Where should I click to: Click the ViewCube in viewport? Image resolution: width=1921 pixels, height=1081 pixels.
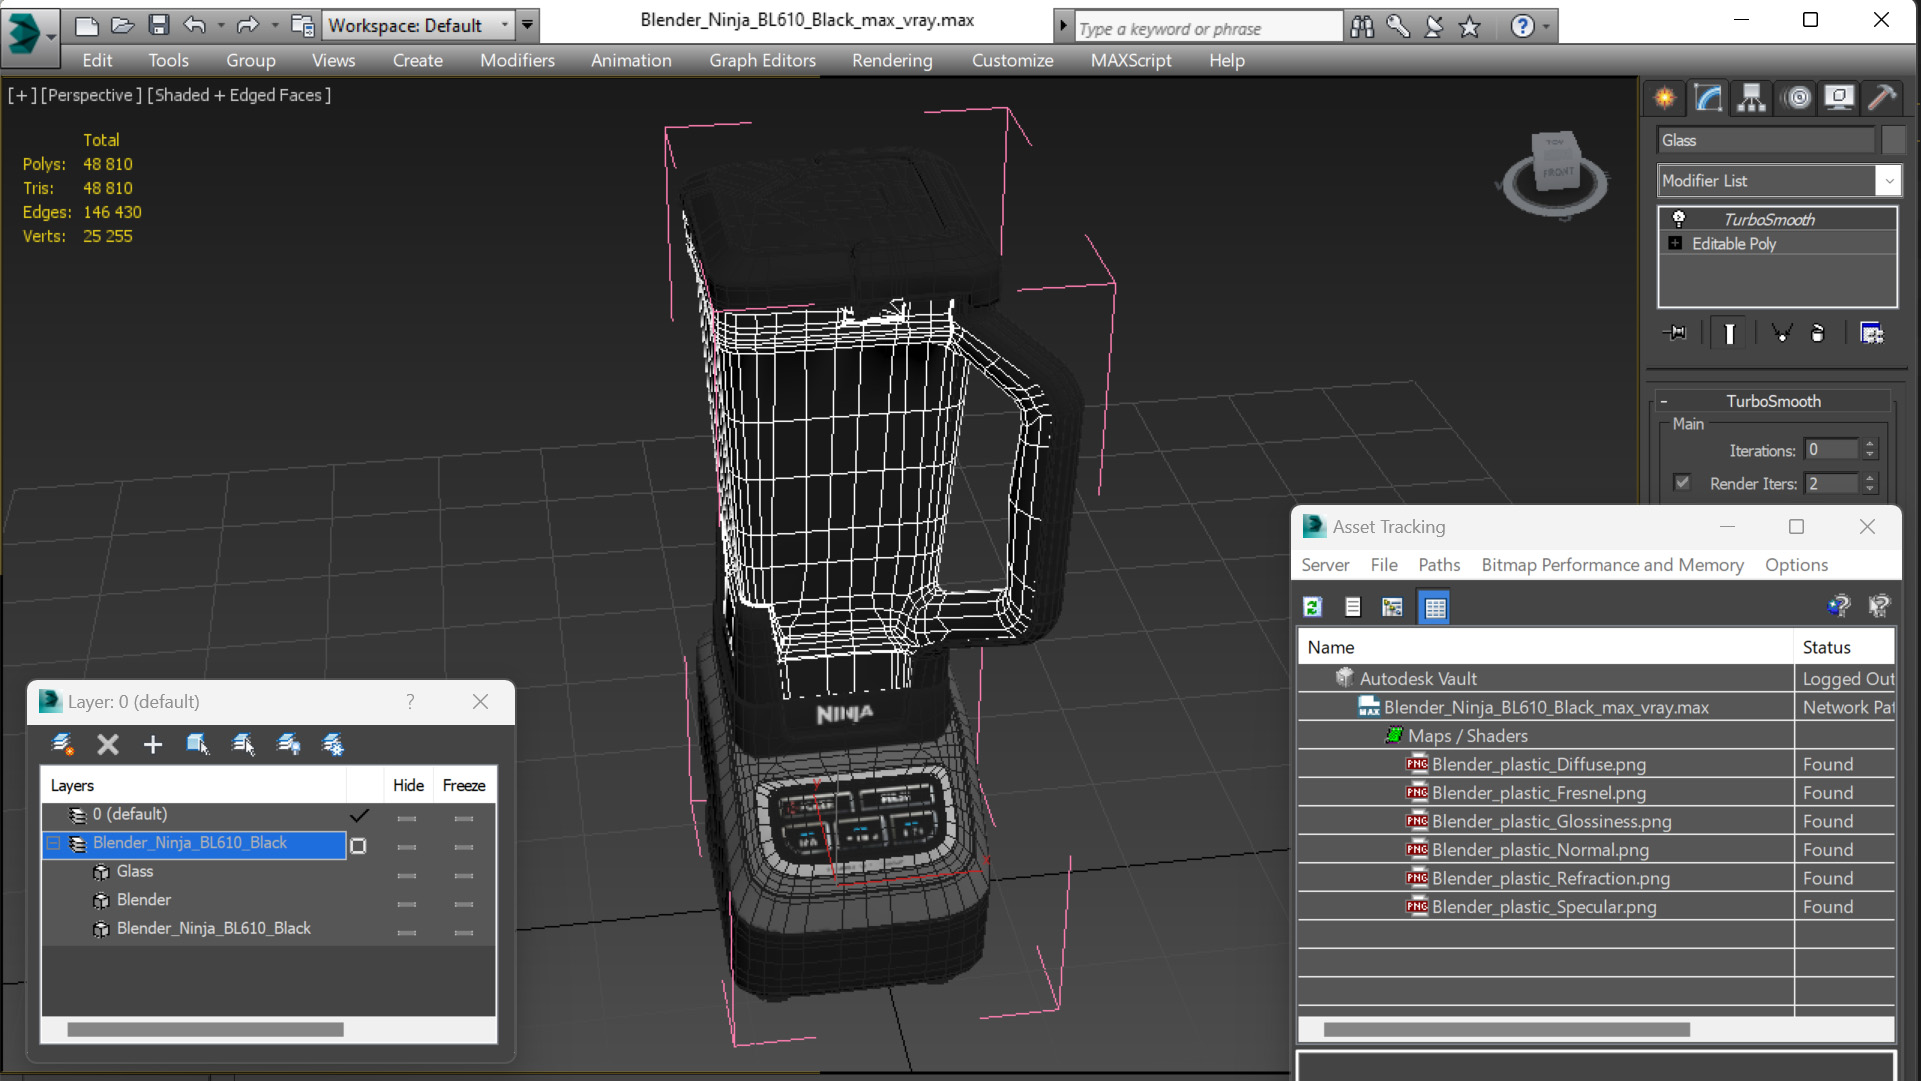[1555, 172]
